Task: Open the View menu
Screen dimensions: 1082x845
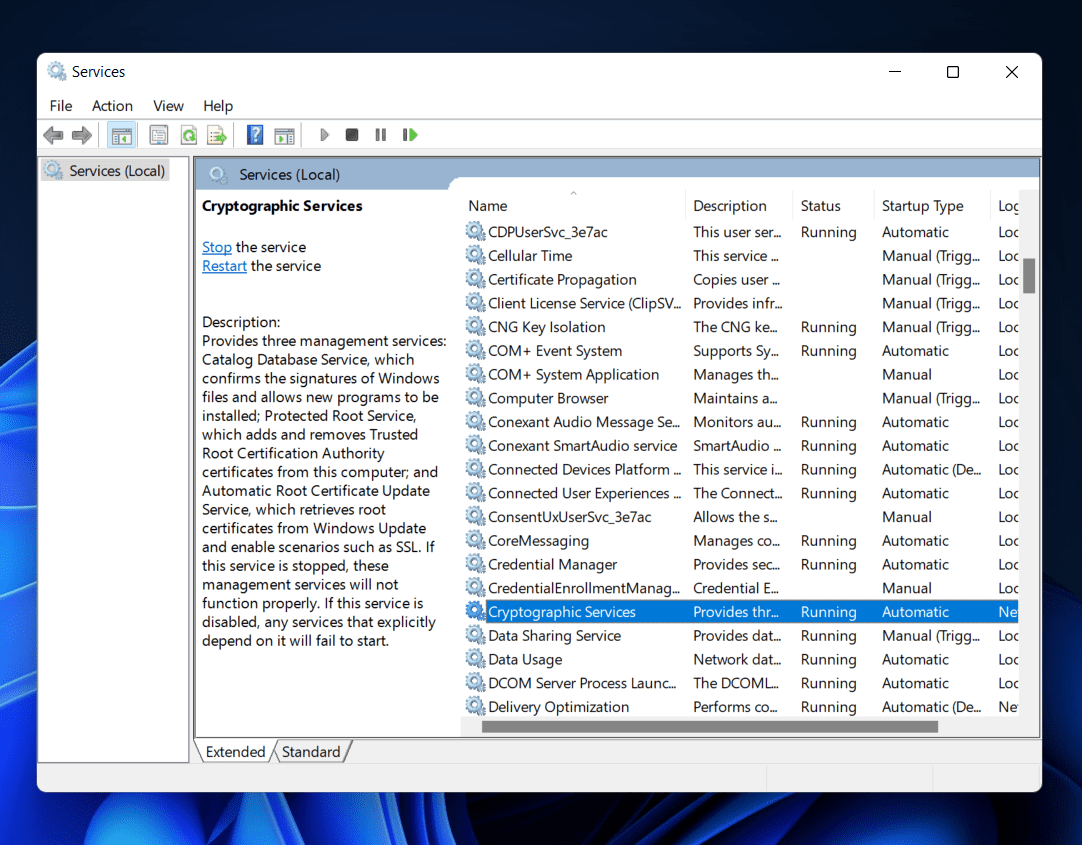Action: 168,106
